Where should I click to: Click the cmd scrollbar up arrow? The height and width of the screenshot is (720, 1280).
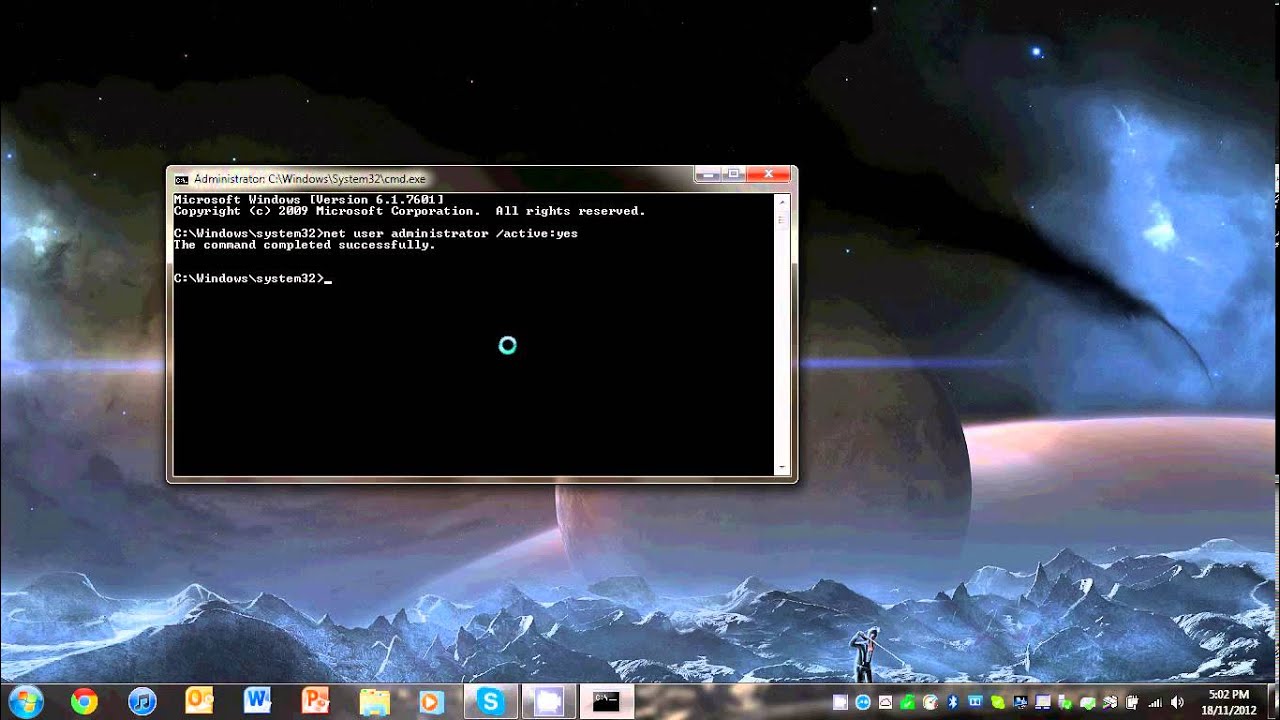point(782,201)
